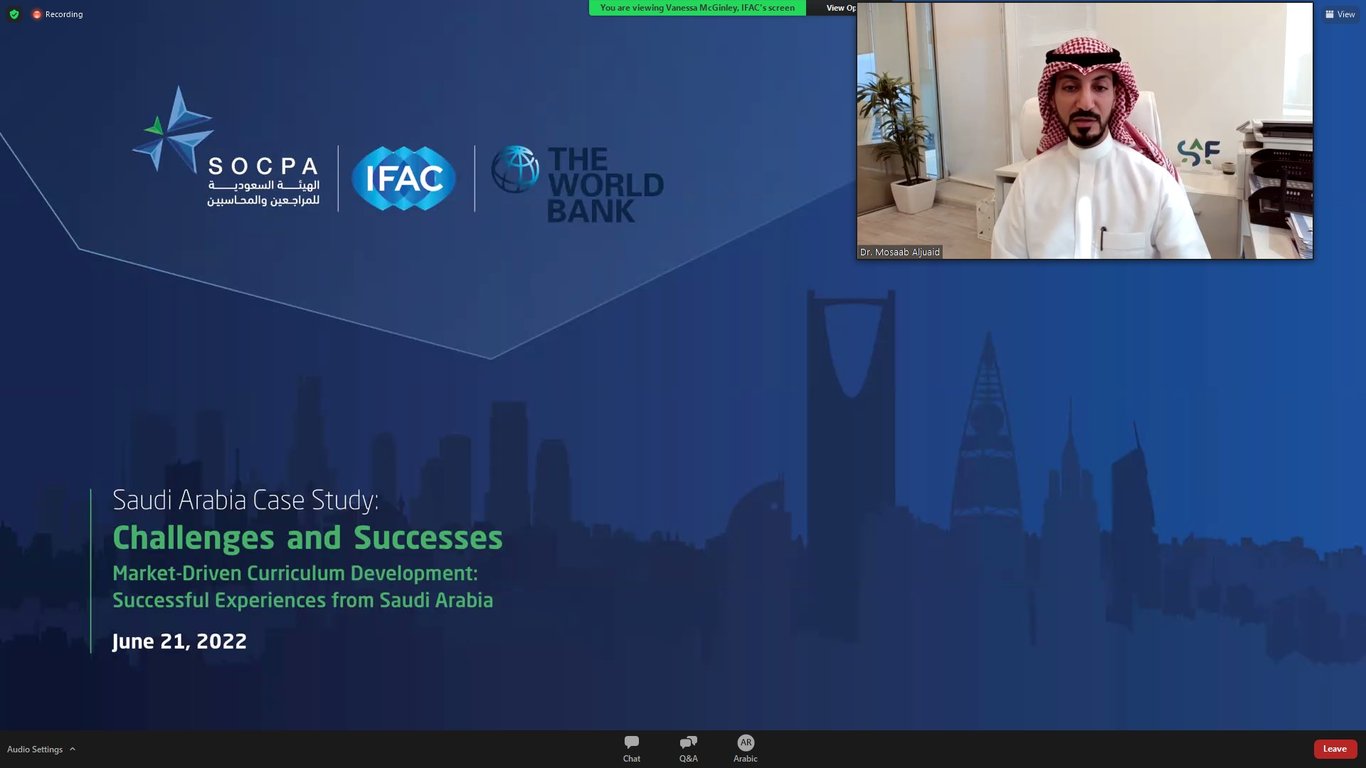Viewport: 1366px width, 768px height.
Task: Open the View layout menu
Action: click(x=1340, y=14)
